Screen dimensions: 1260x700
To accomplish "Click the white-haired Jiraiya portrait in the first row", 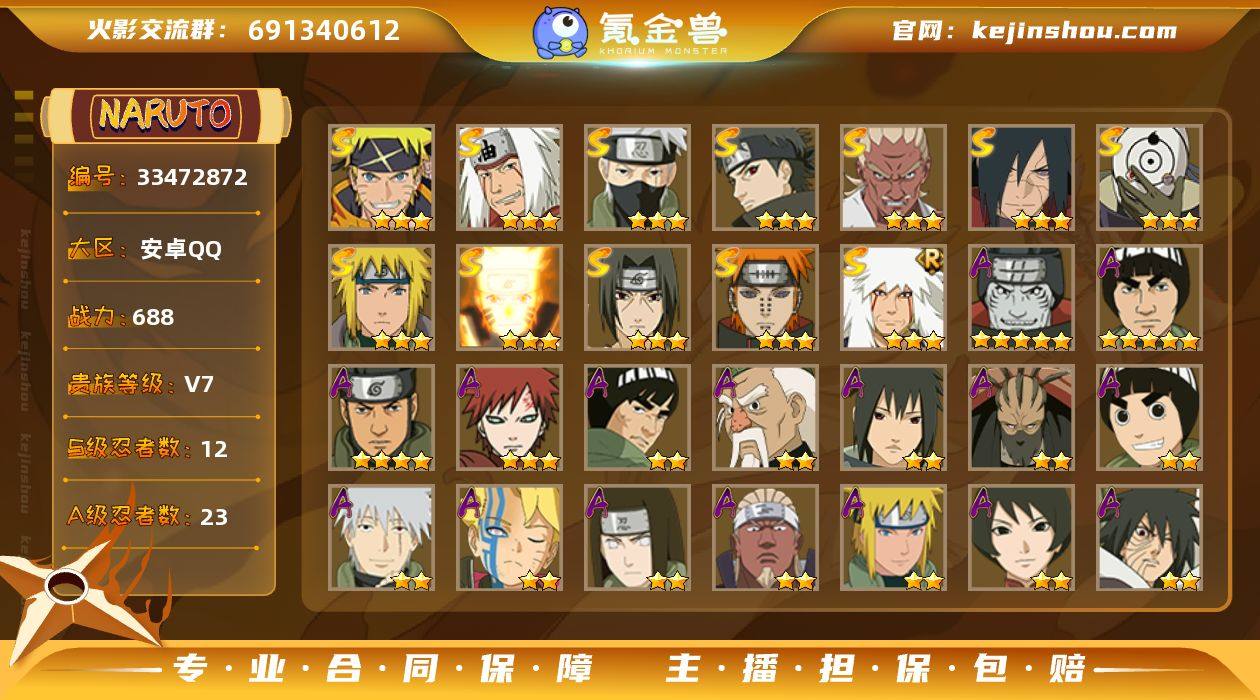I will [510, 178].
